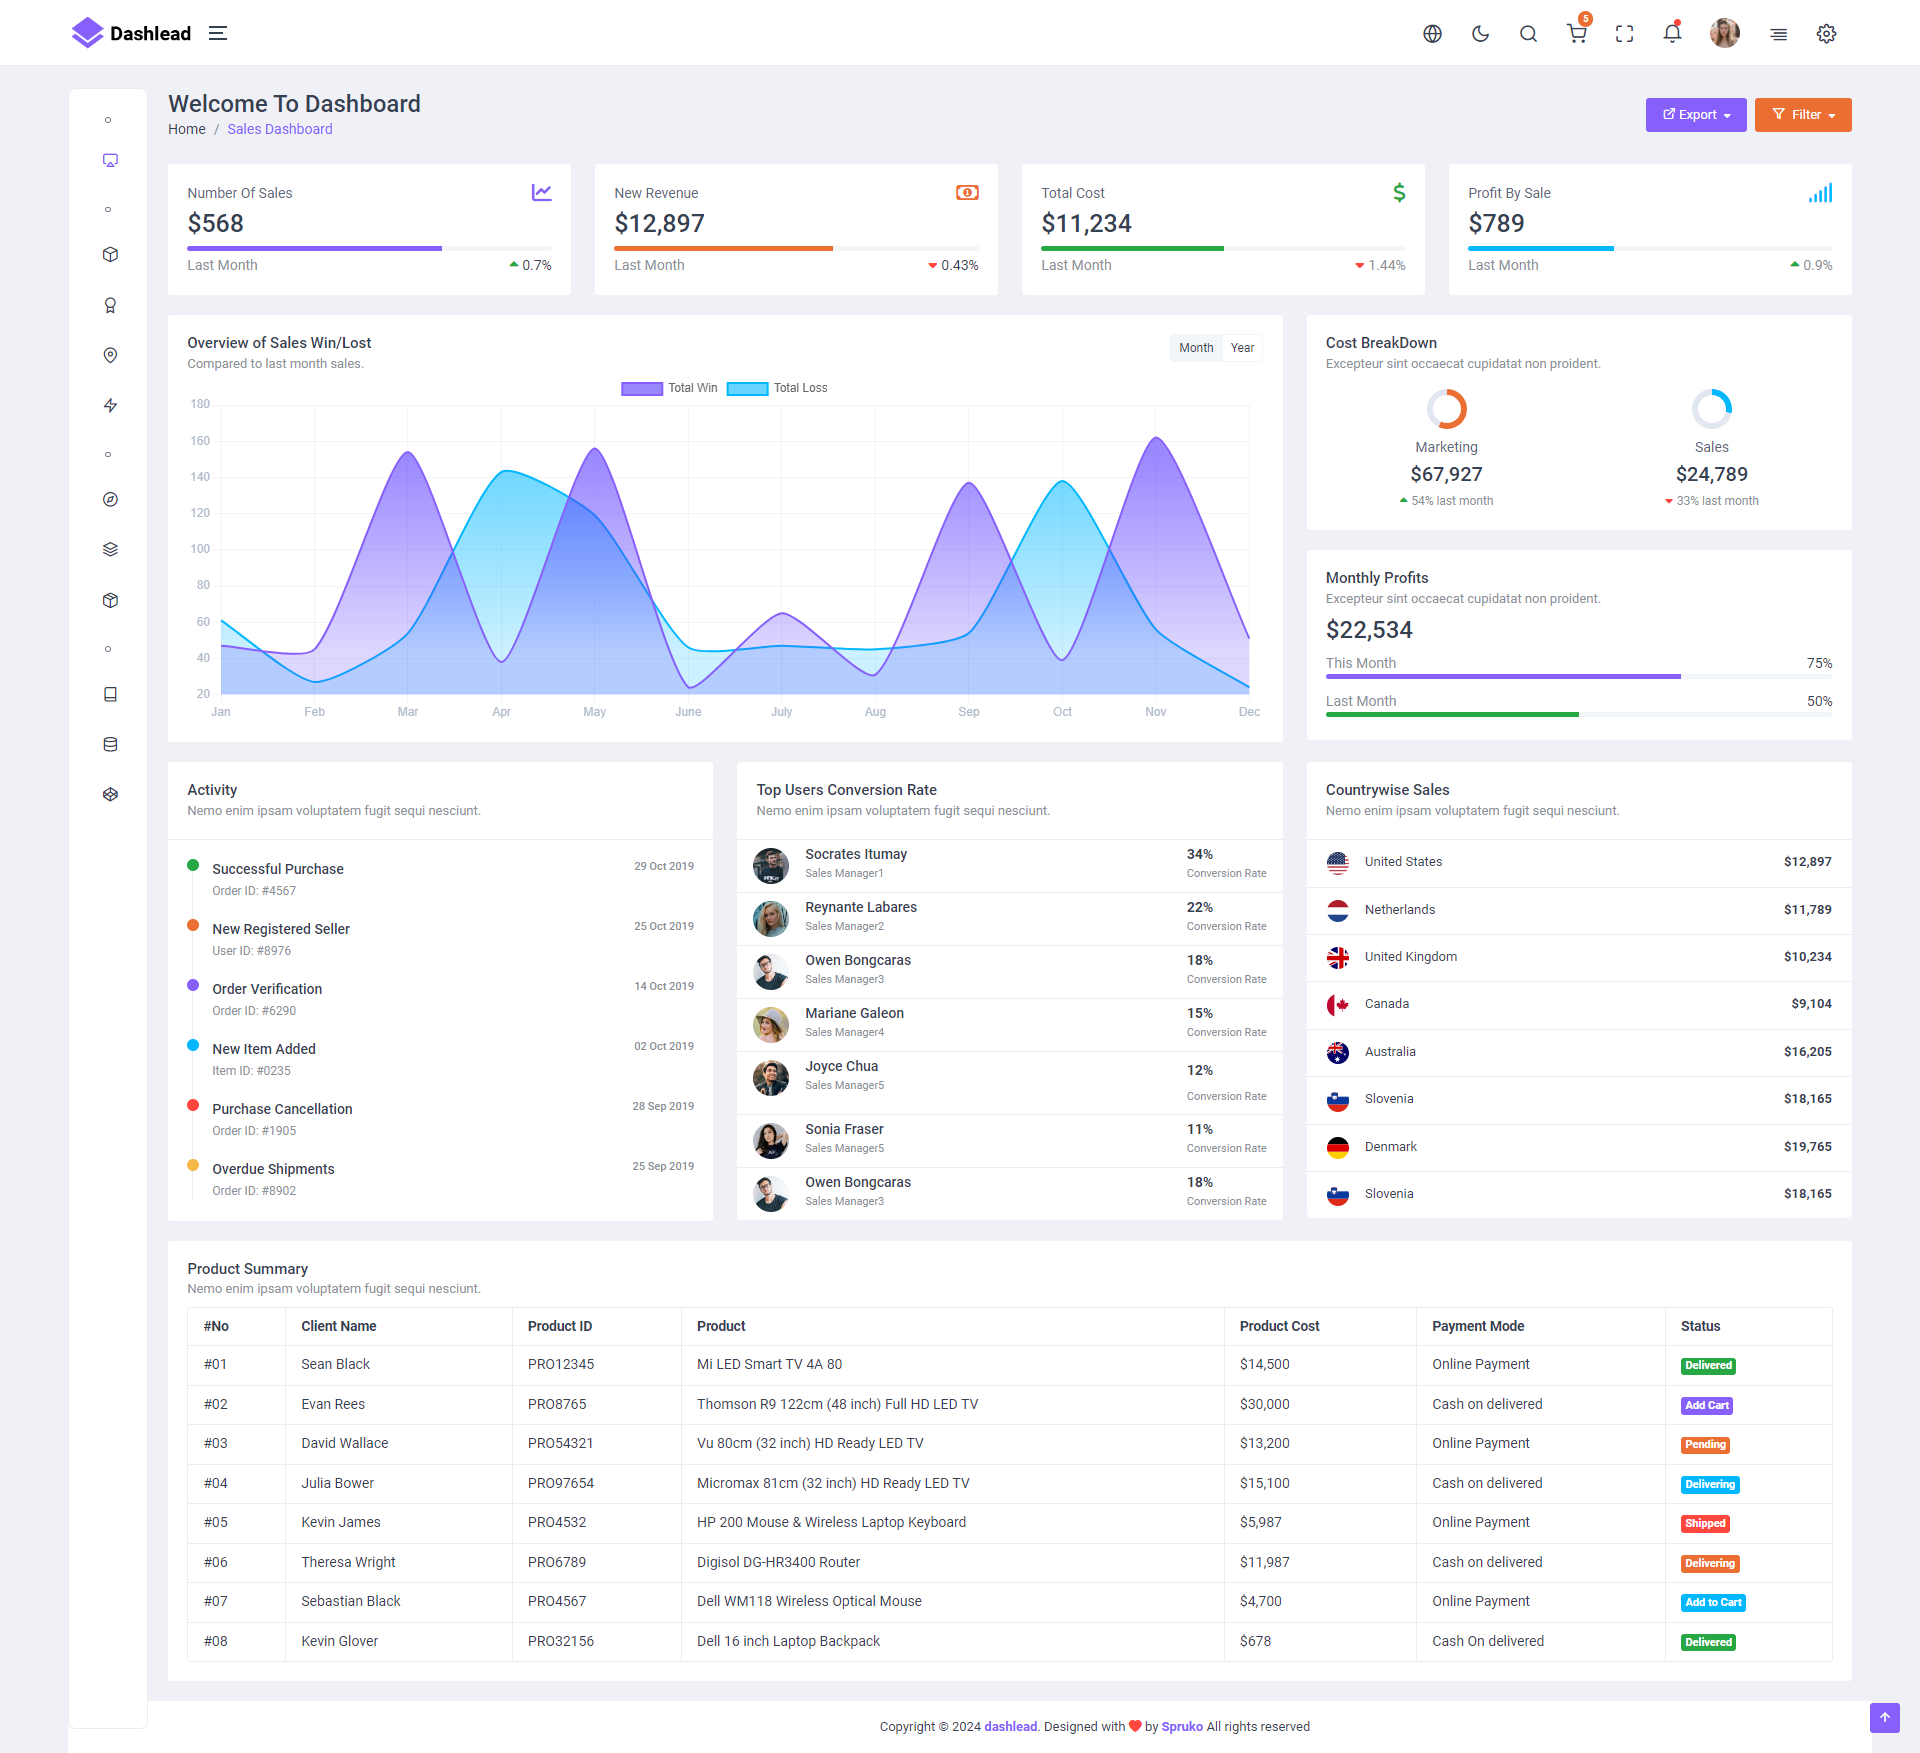Click the Home breadcrumb link
Image resolution: width=1920 pixels, height=1753 pixels.
coord(186,129)
